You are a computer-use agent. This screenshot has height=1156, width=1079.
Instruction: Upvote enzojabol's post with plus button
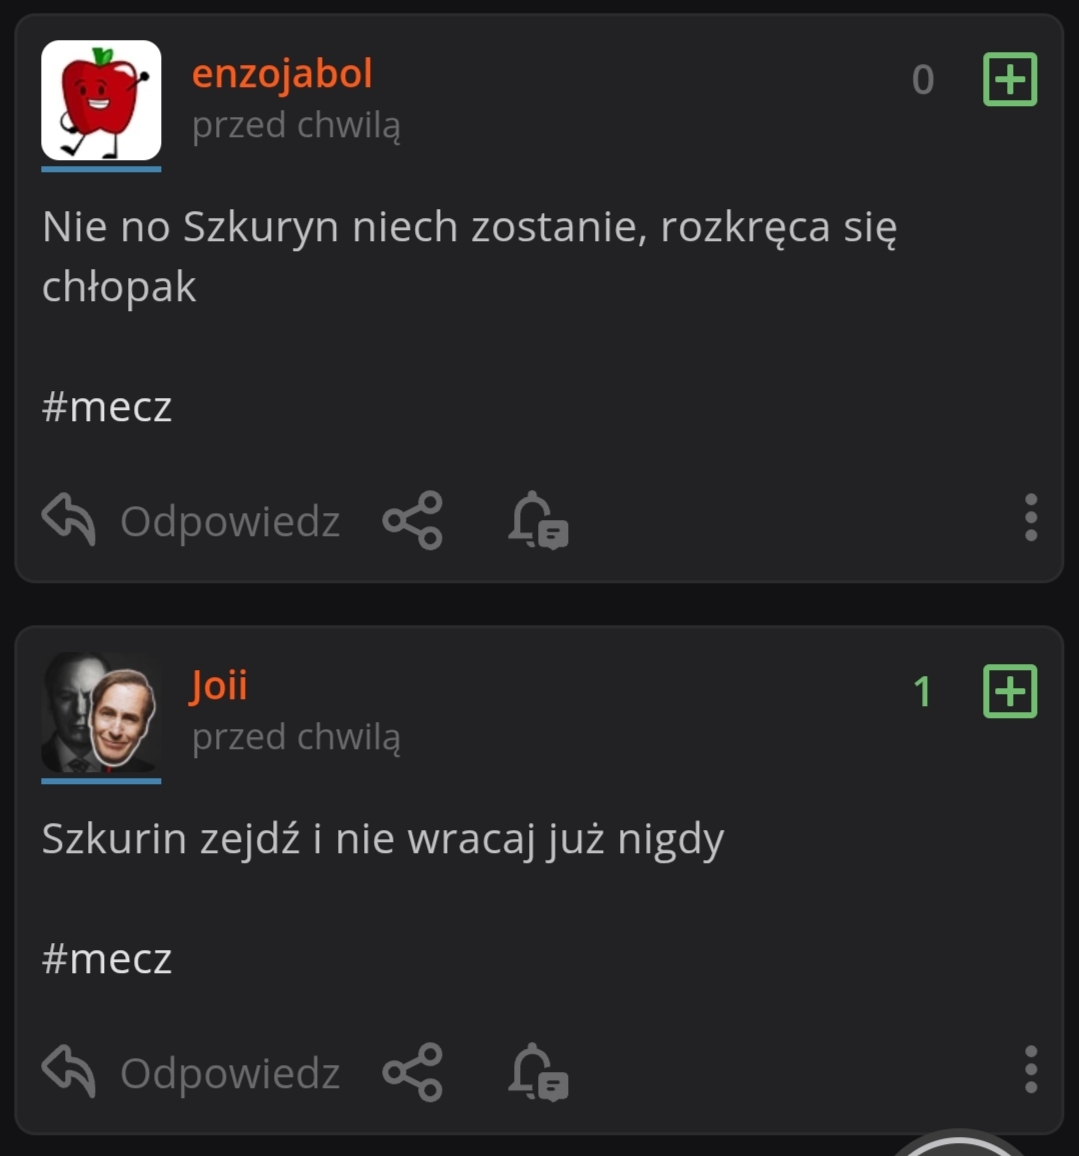[x=1010, y=80]
